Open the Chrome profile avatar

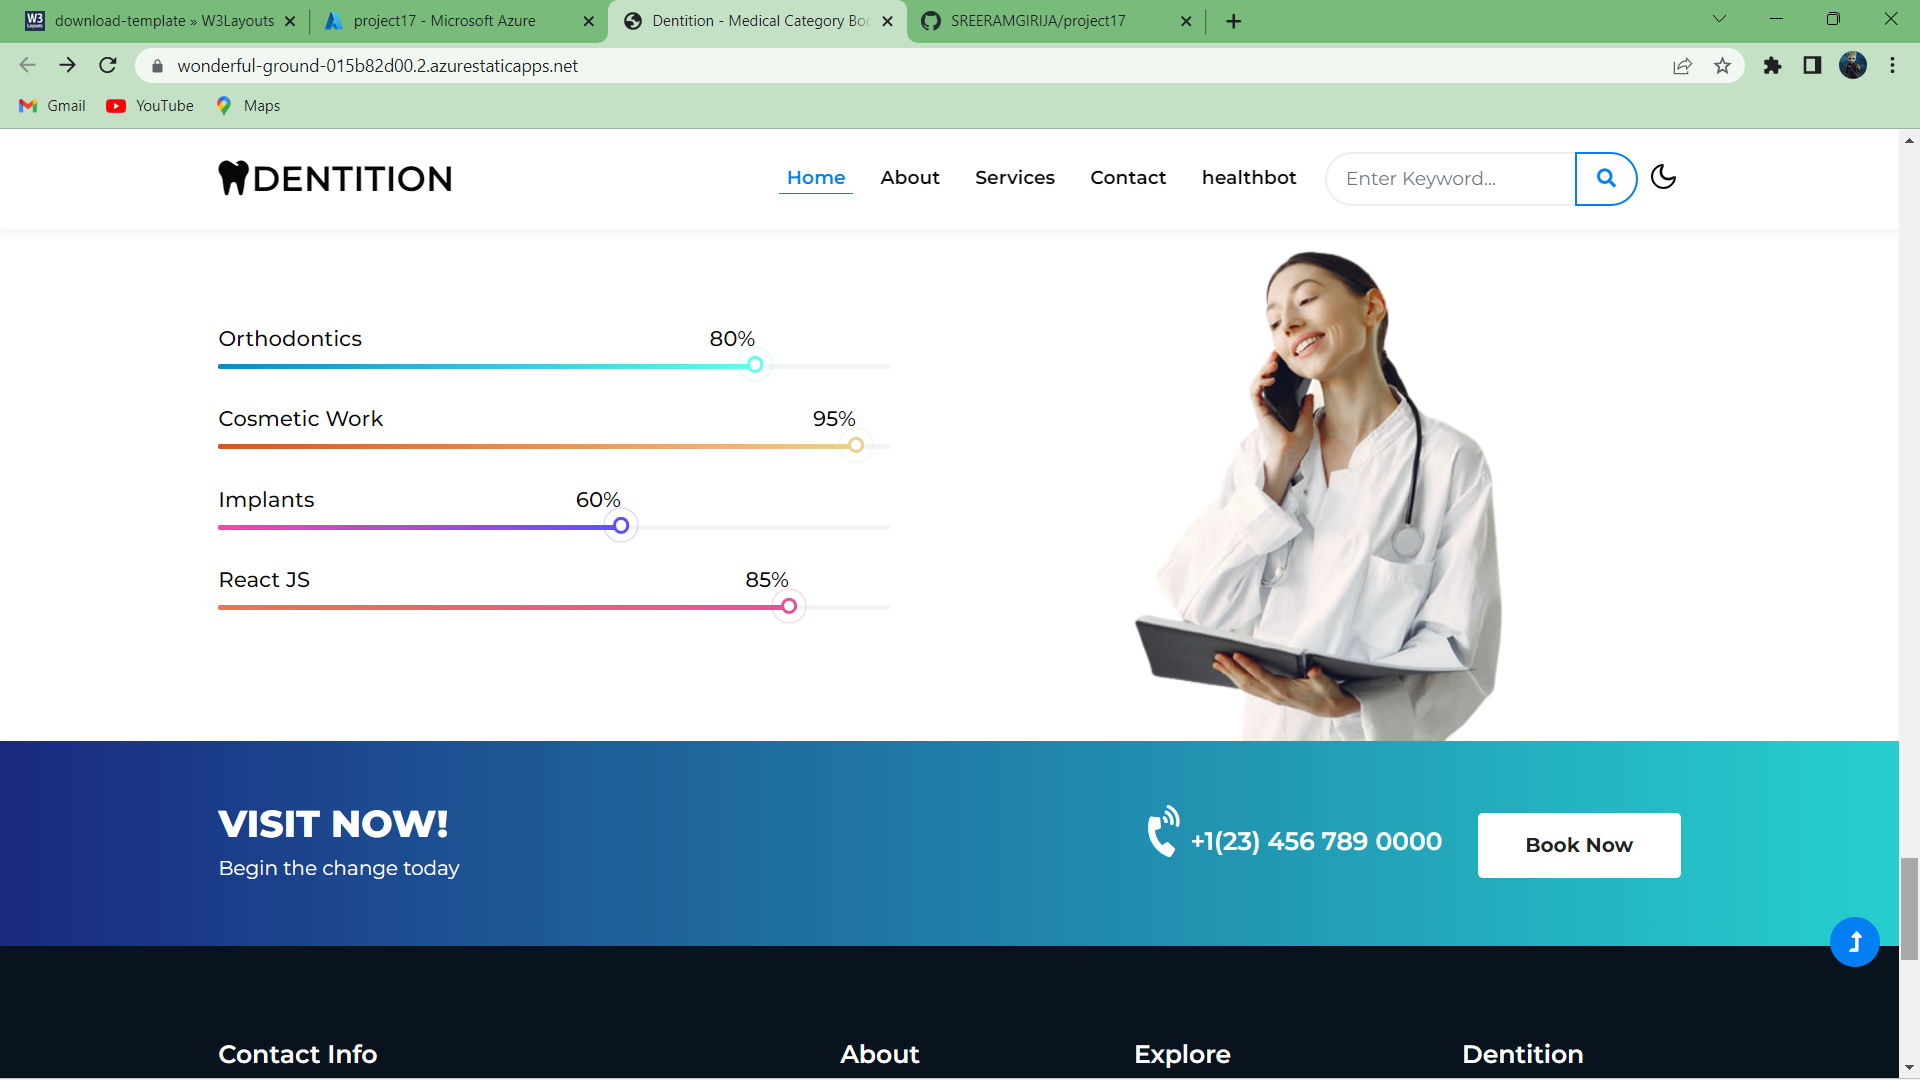click(1852, 66)
